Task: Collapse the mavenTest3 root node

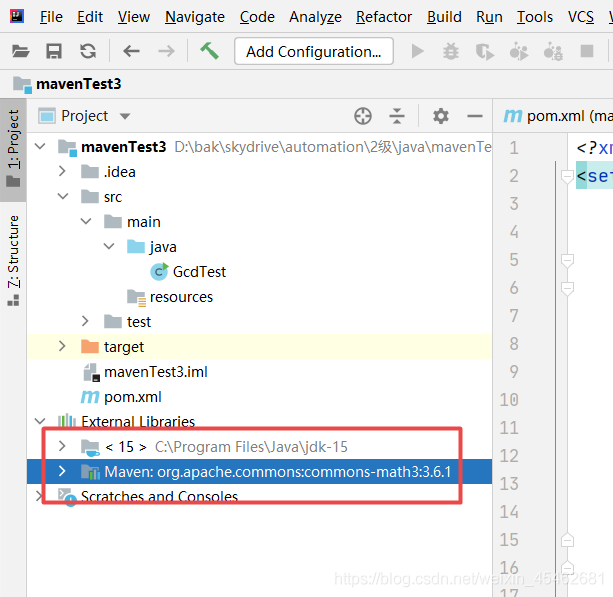Action: point(40,147)
